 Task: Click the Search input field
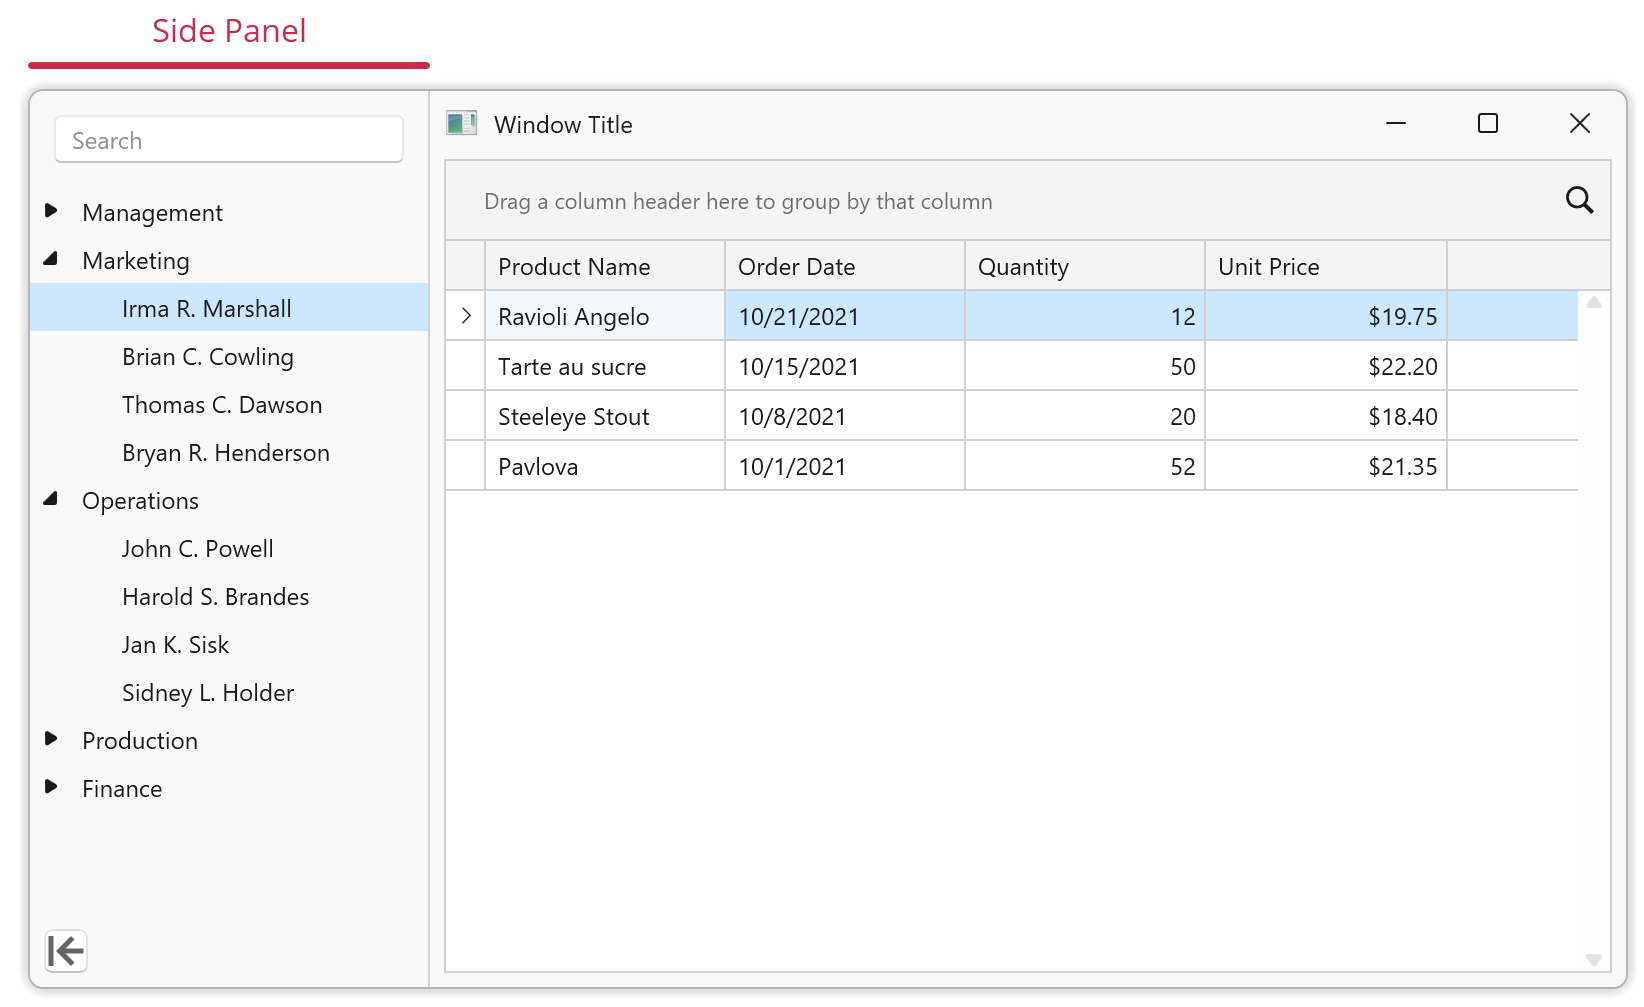[x=229, y=140]
